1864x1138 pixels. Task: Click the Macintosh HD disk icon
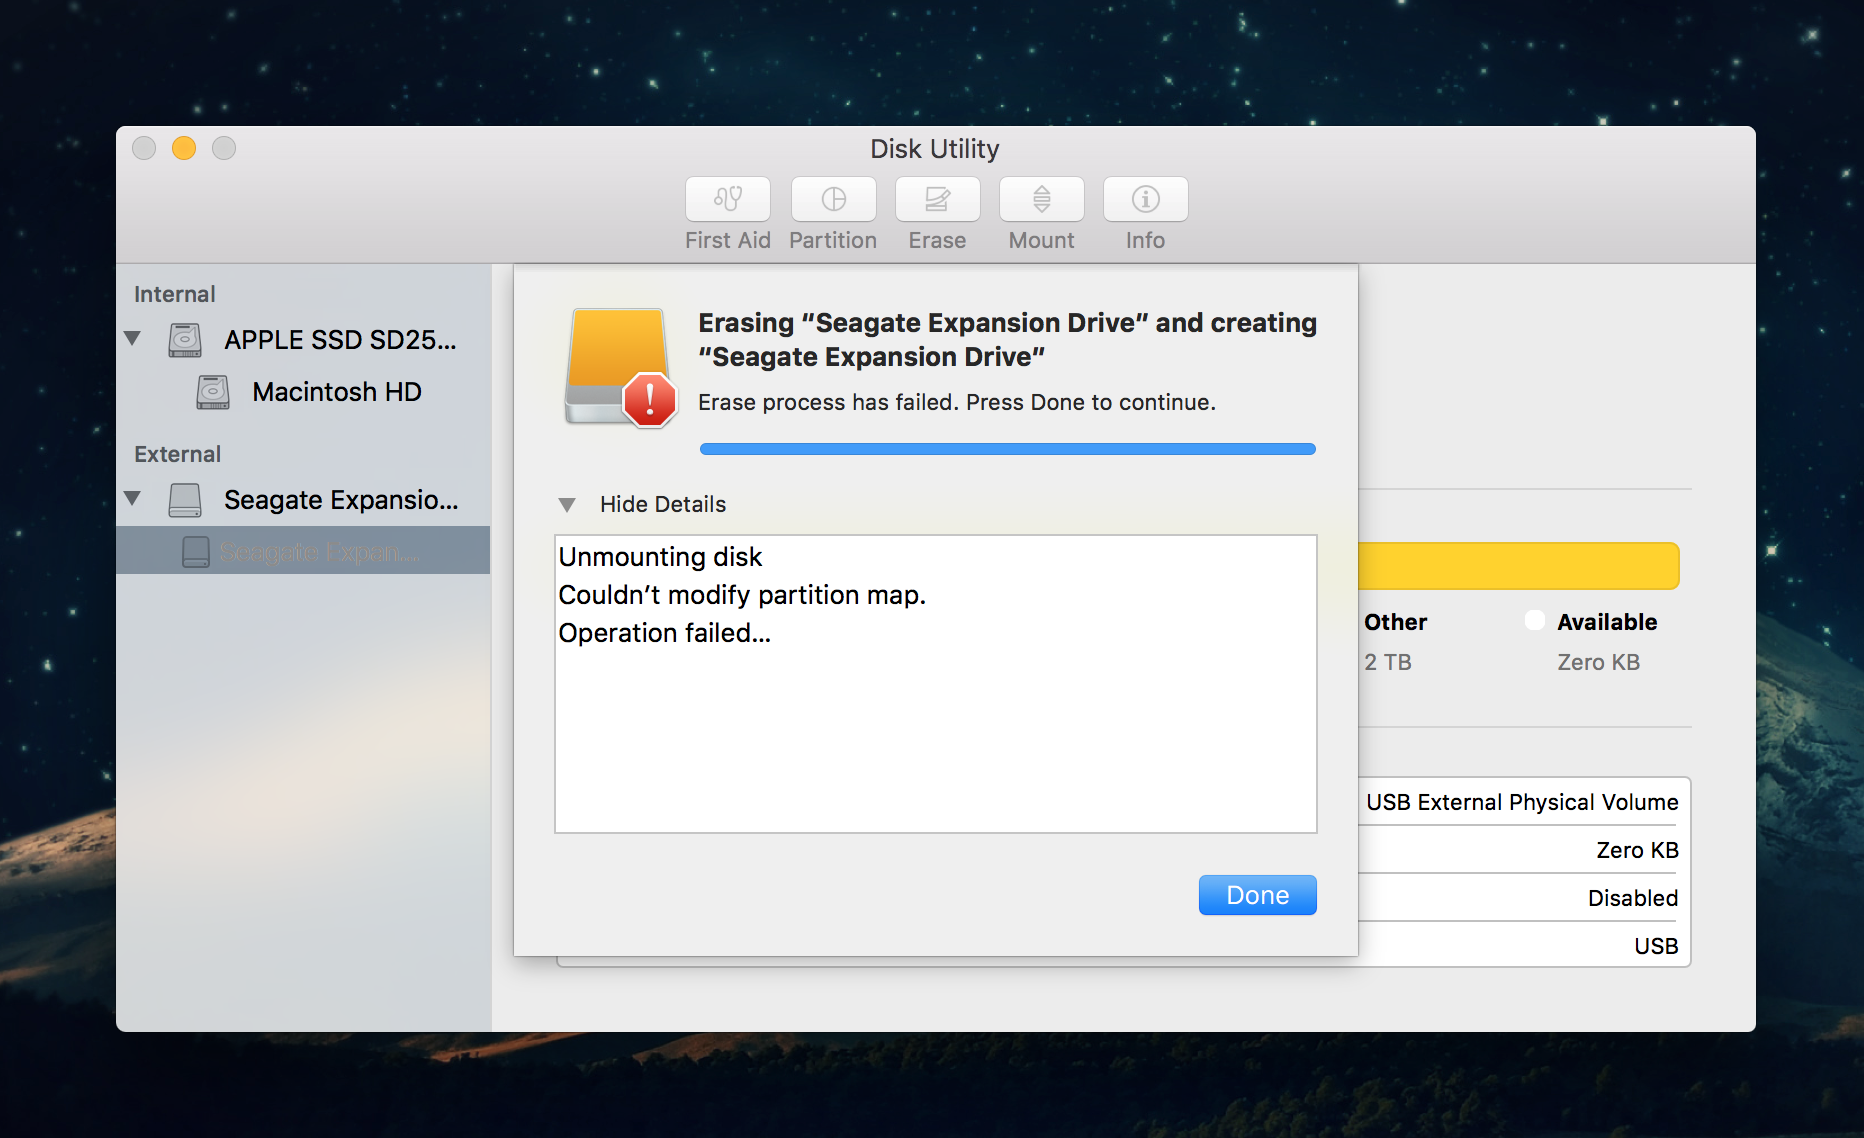pos(213,392)
